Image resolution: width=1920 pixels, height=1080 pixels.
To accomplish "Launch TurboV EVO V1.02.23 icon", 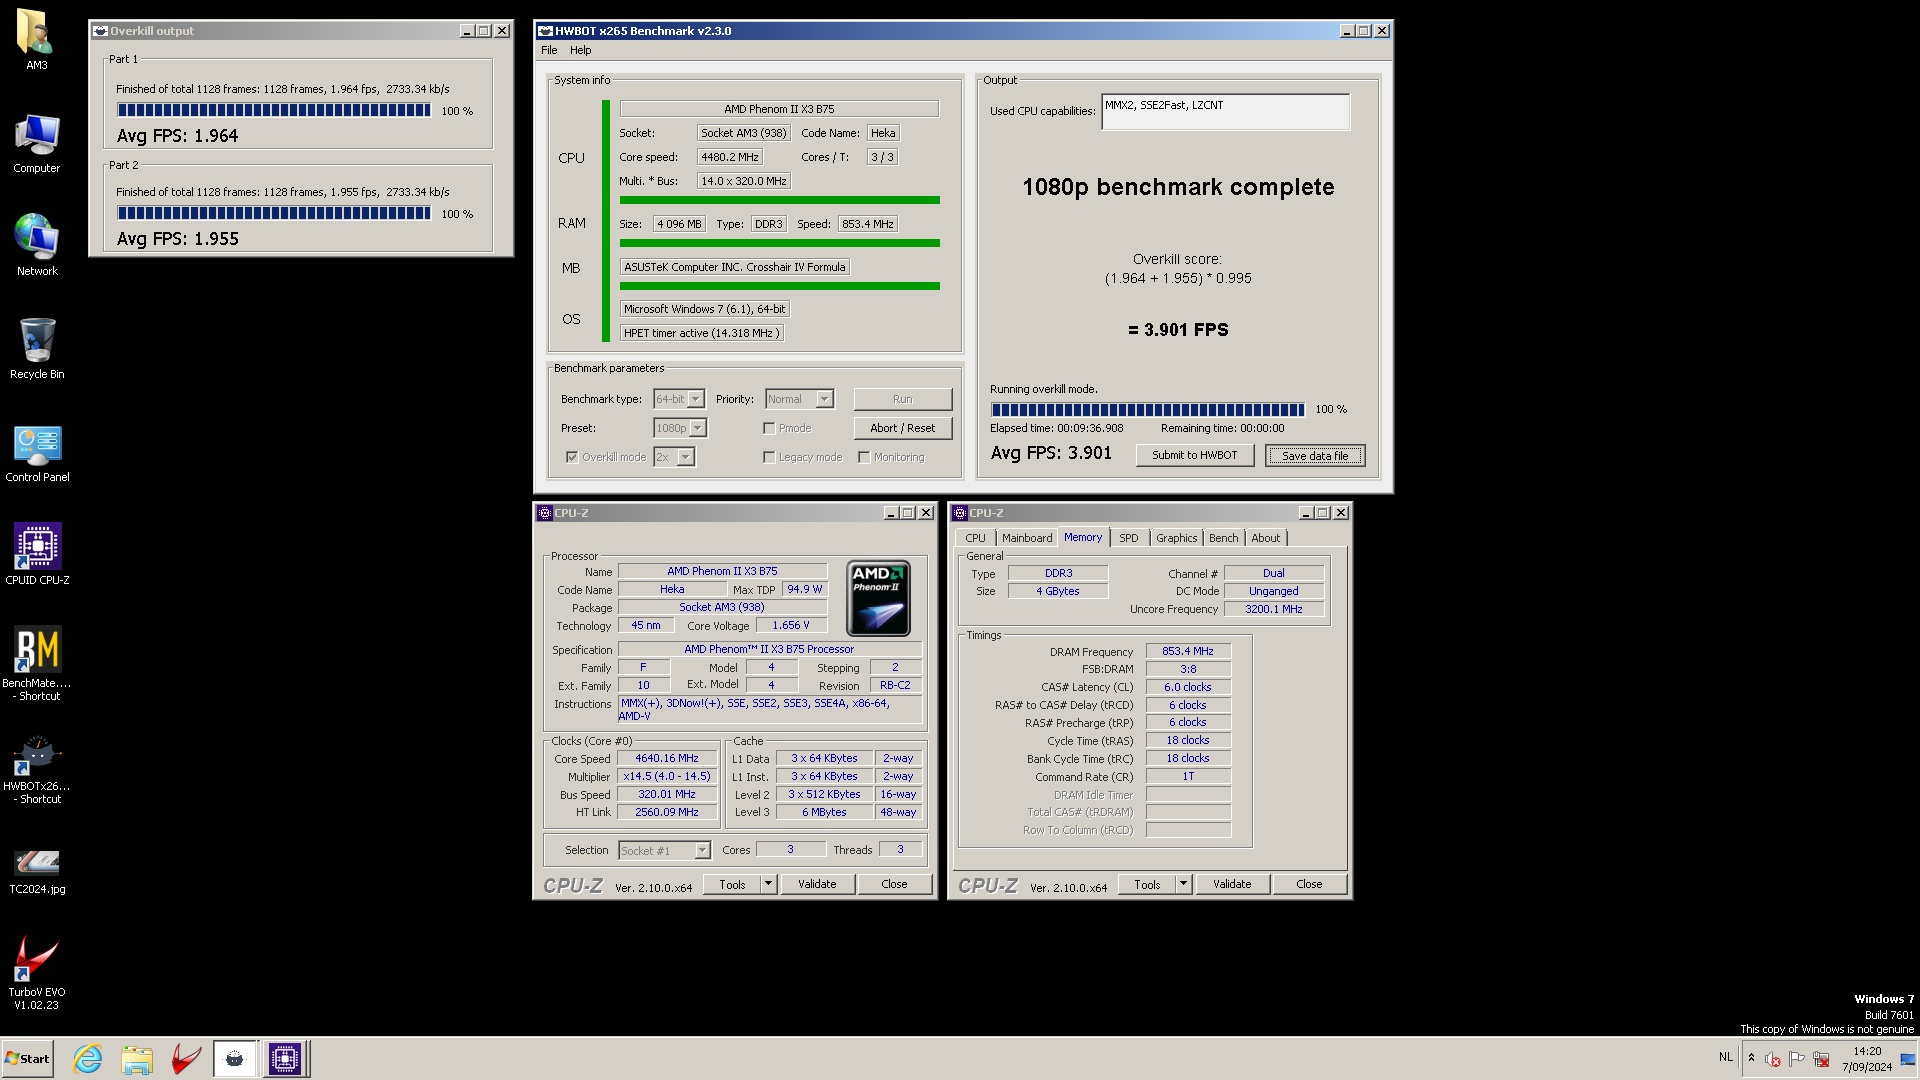I will tap(37, 972).
